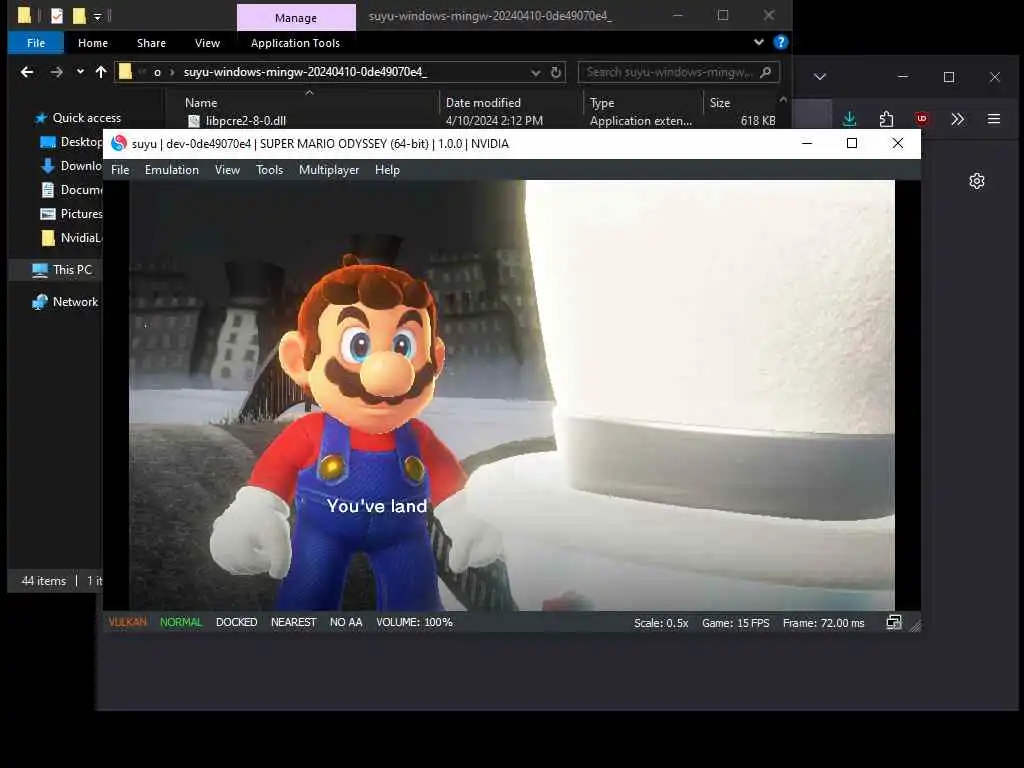Open Quick access in navigation pane
Screen dimensions: 1024x768
click(x=86, y=118)
